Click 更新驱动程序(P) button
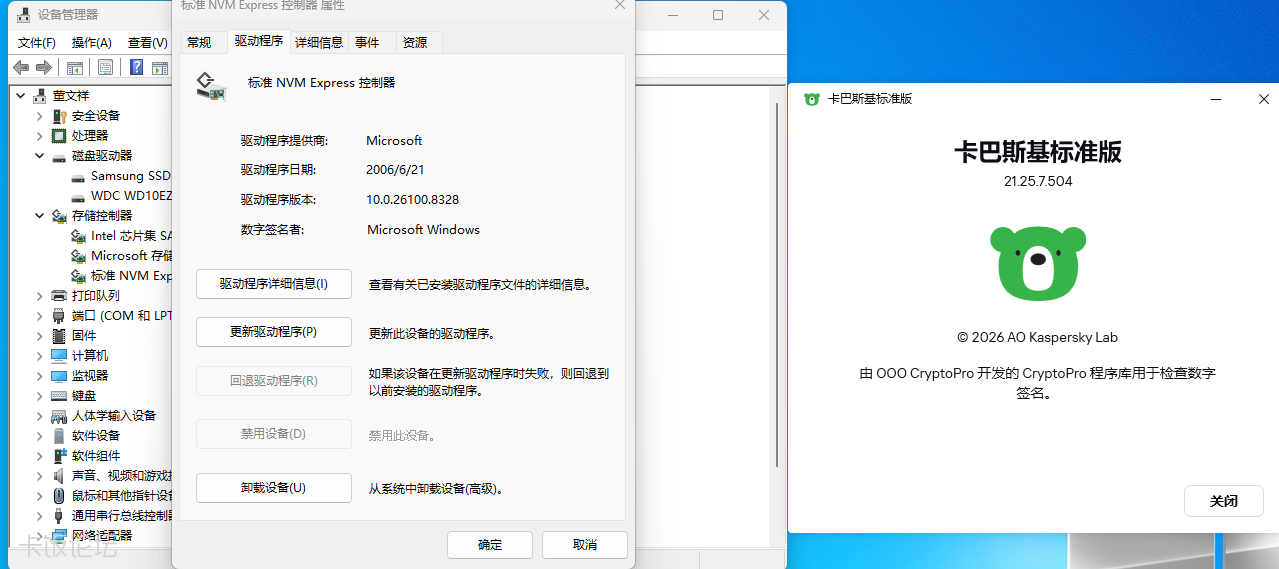Screen dimensions: 1279x569 [274, 332]
